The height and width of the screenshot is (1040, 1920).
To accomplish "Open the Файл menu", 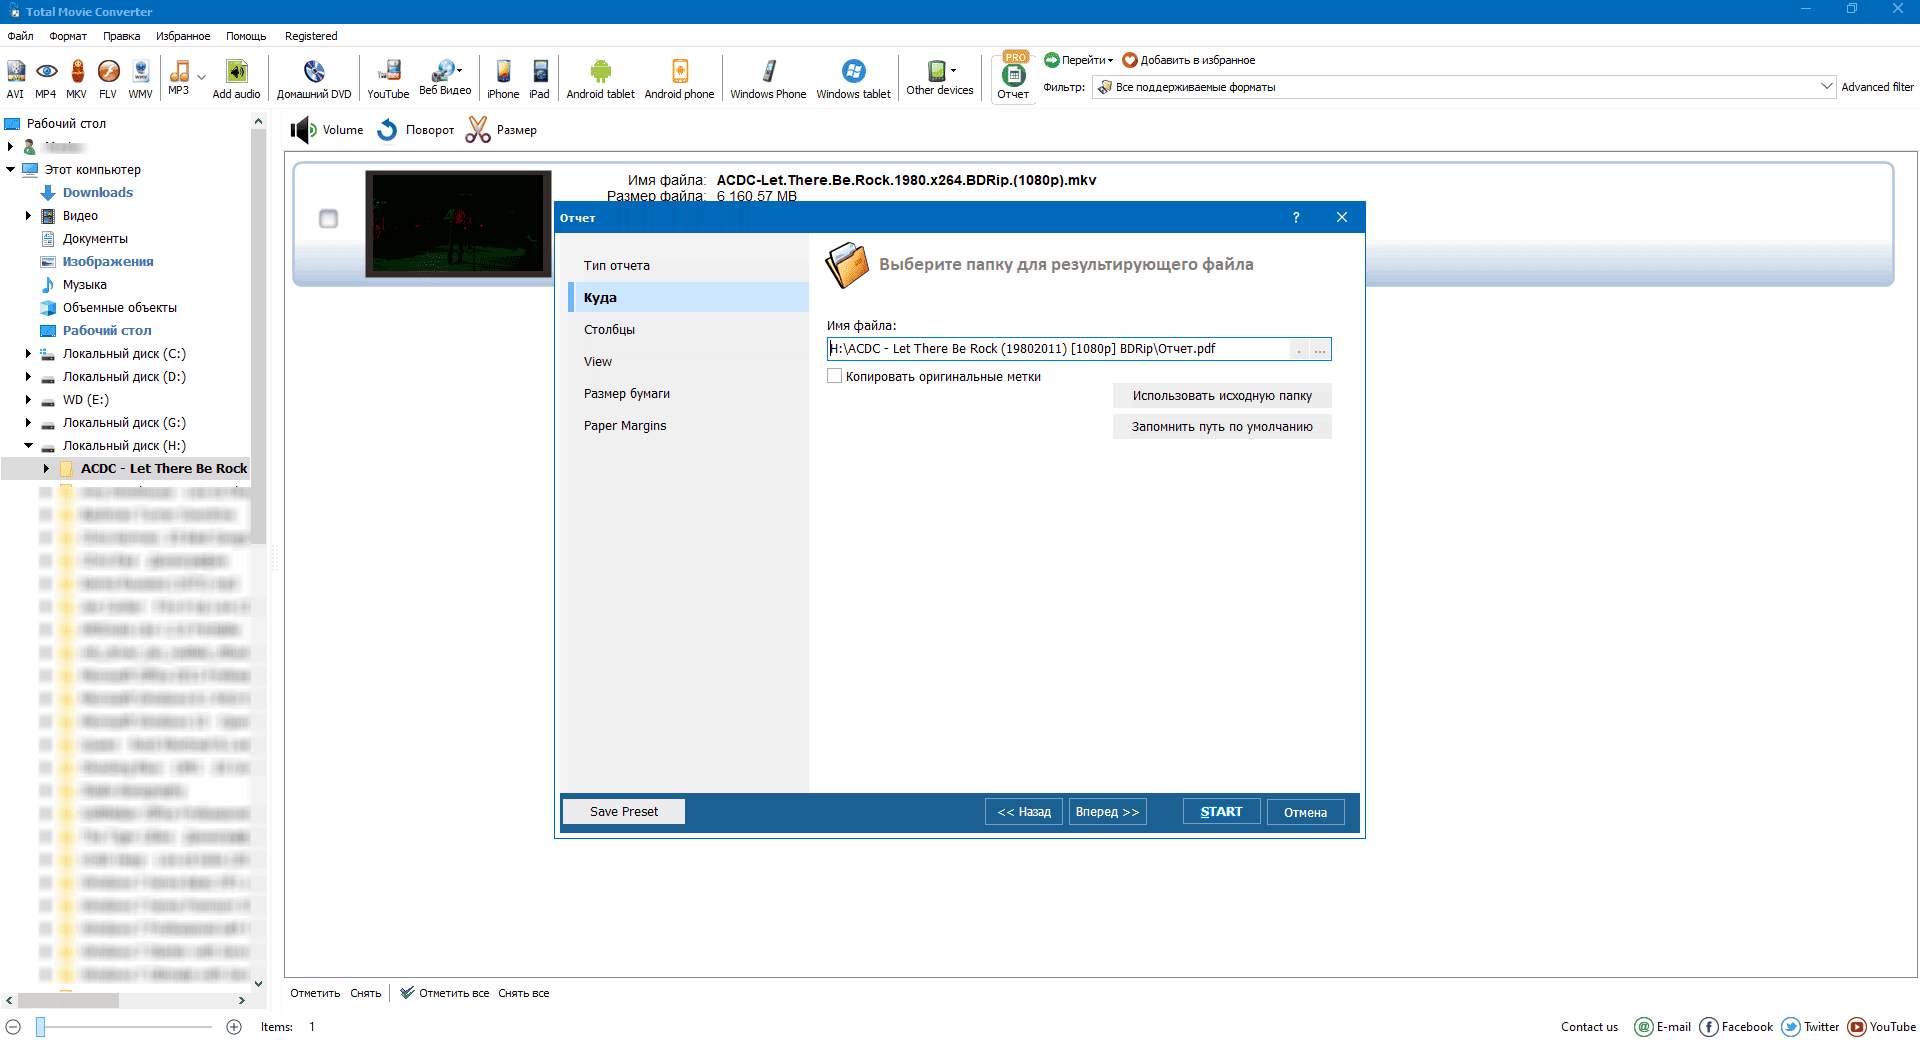I will pos(21,36).
